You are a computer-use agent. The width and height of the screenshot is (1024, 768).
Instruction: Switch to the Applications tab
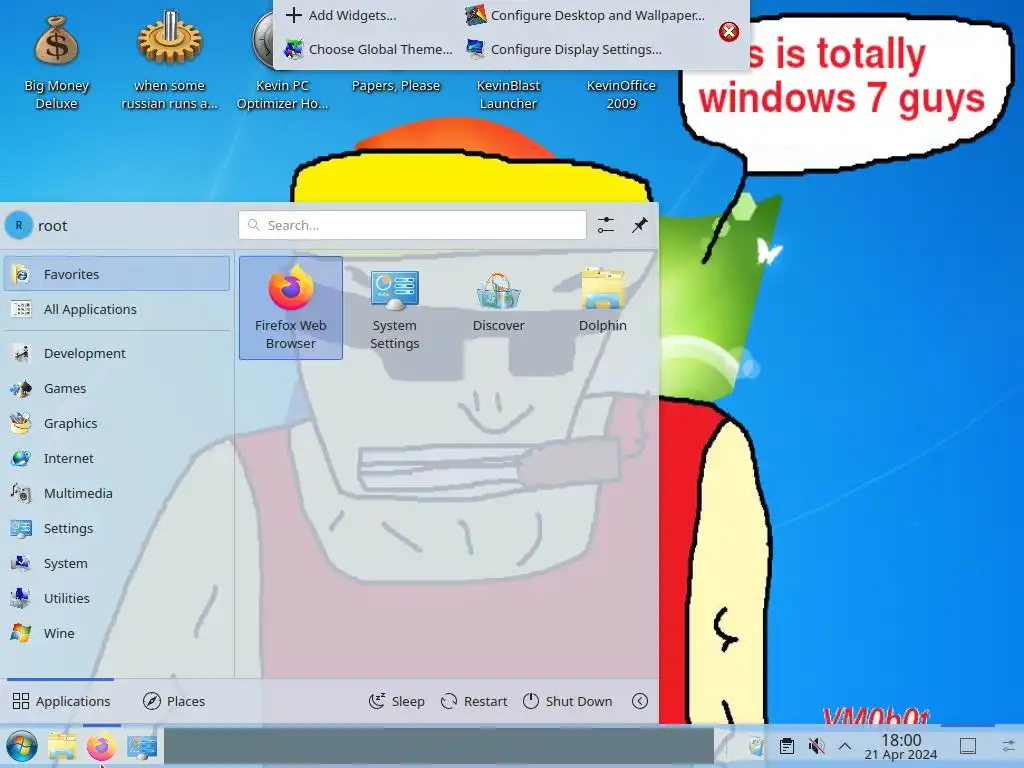[x=61, y=701]
